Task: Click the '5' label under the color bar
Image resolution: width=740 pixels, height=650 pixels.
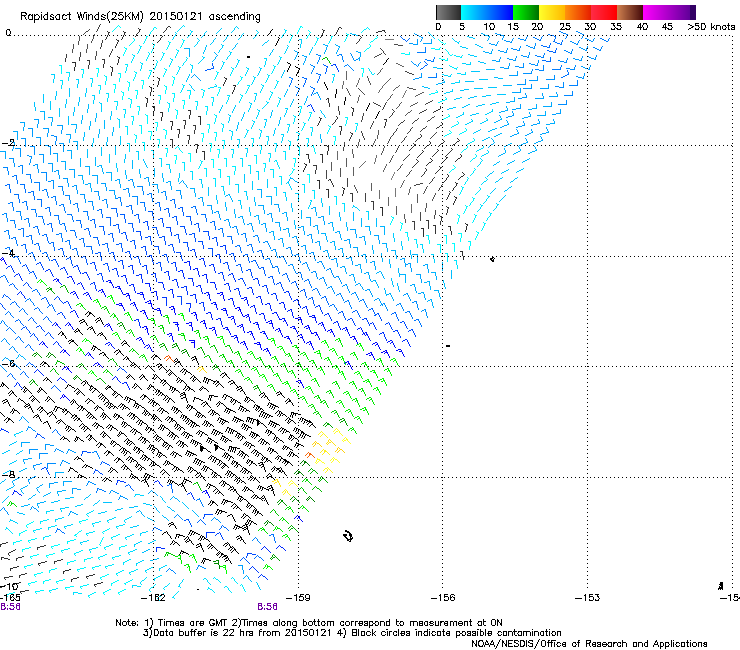Action: 462,27
